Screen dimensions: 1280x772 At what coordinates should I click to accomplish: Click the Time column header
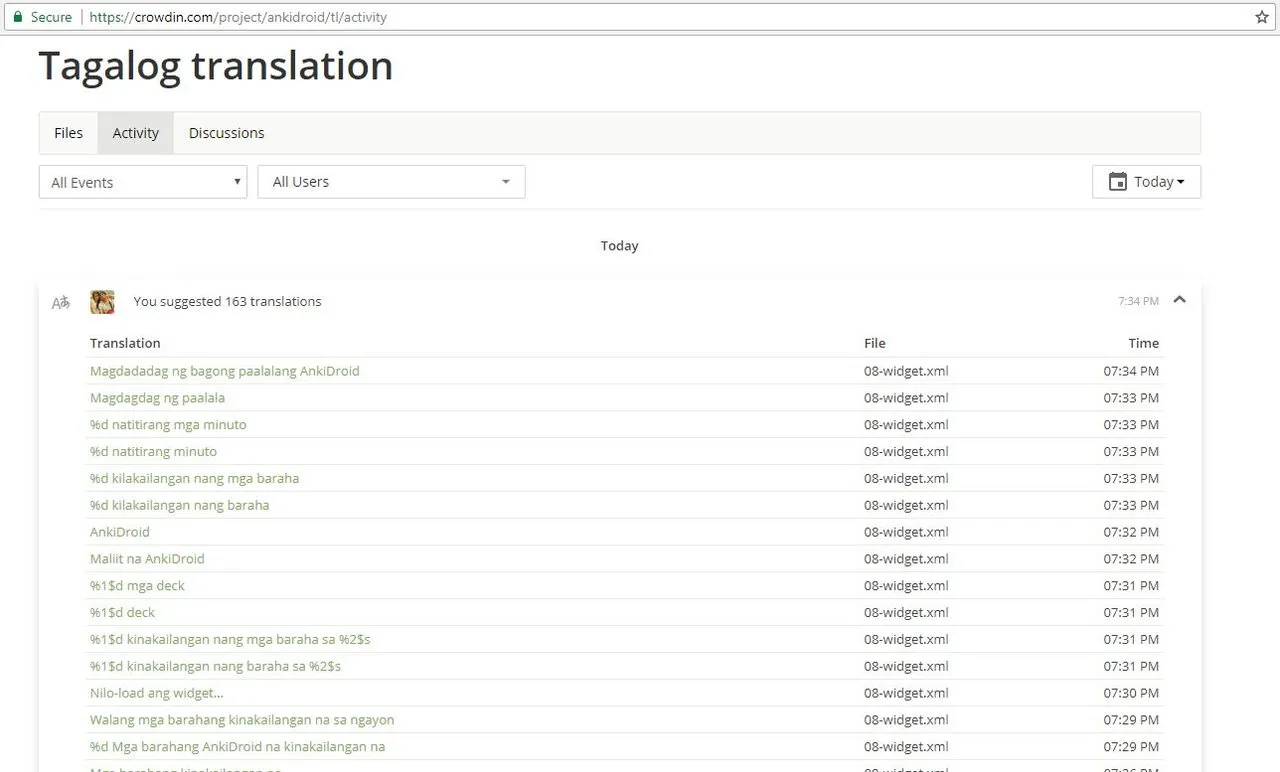point(1144,343)
